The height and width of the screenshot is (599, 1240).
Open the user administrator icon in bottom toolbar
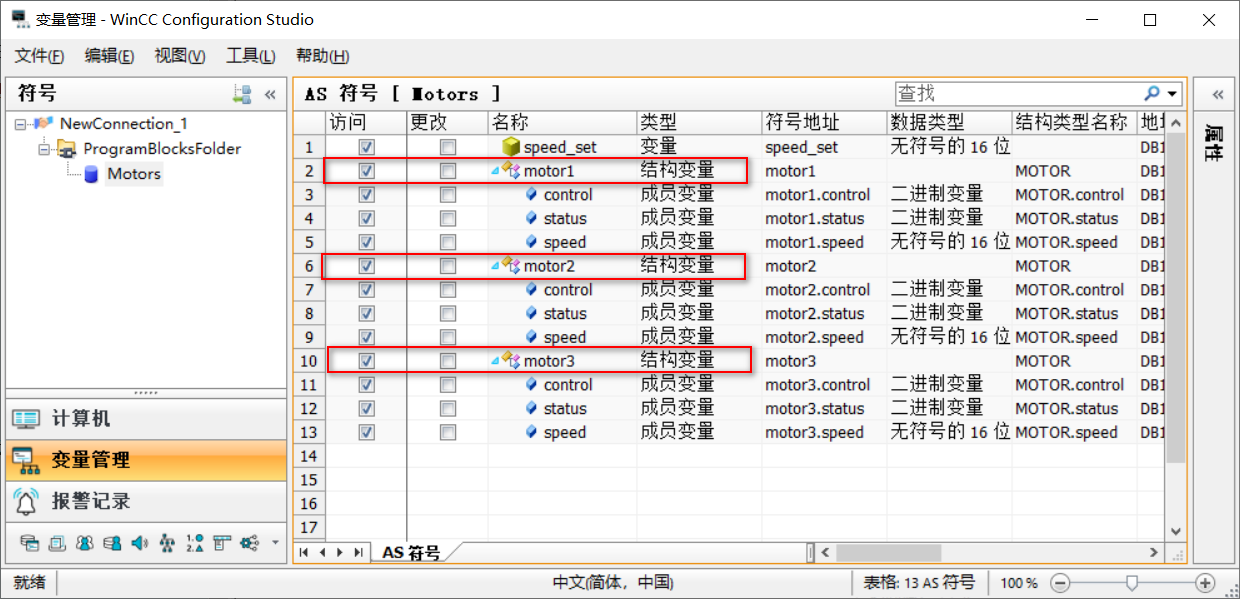coord(86,543)
